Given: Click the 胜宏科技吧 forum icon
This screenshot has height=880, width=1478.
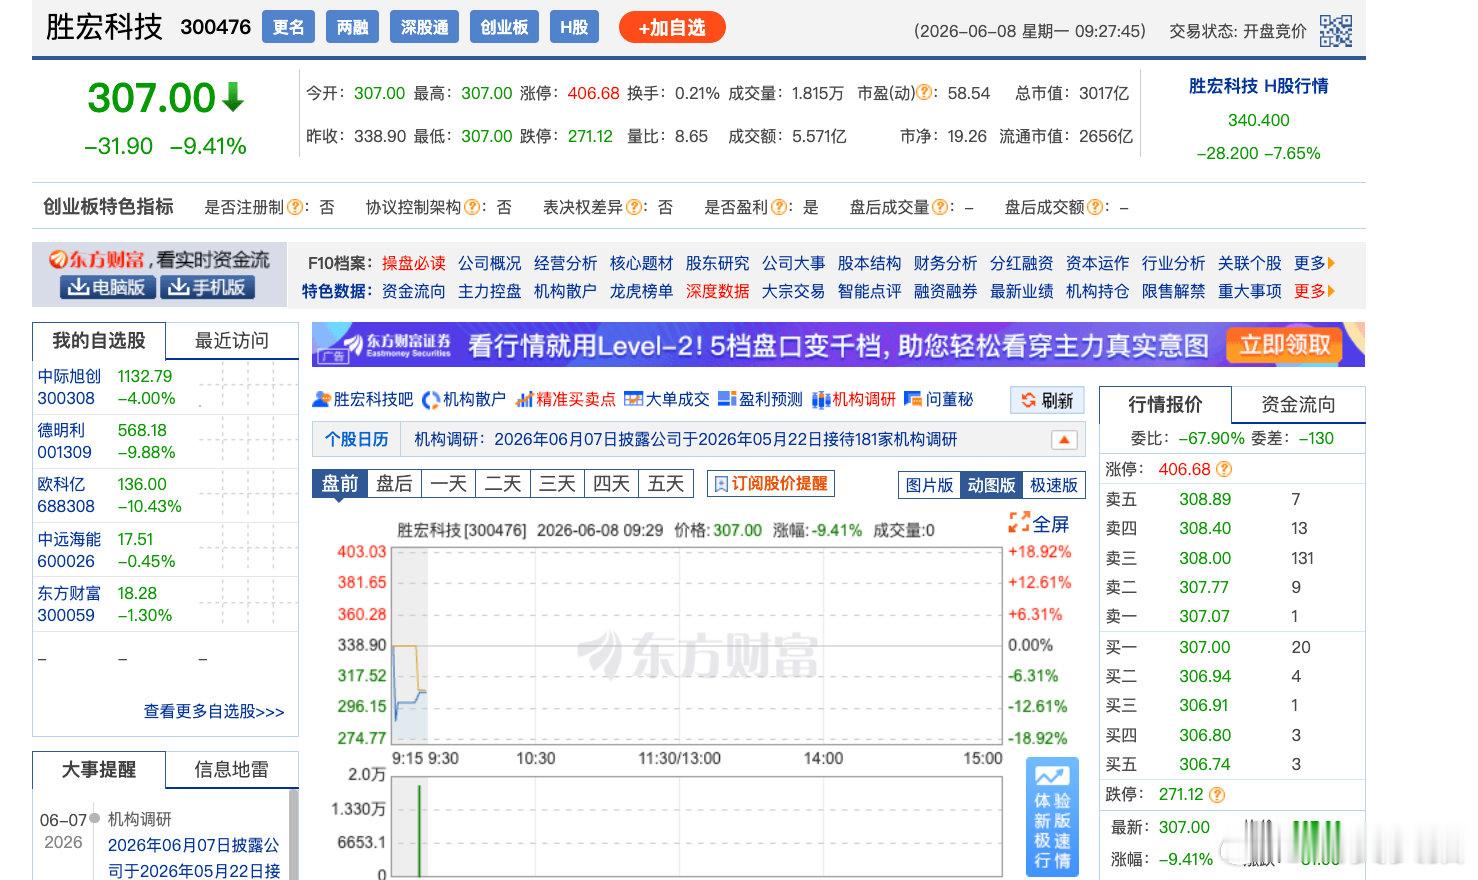Looking at the screenshot, I should [x=321, y=400].
